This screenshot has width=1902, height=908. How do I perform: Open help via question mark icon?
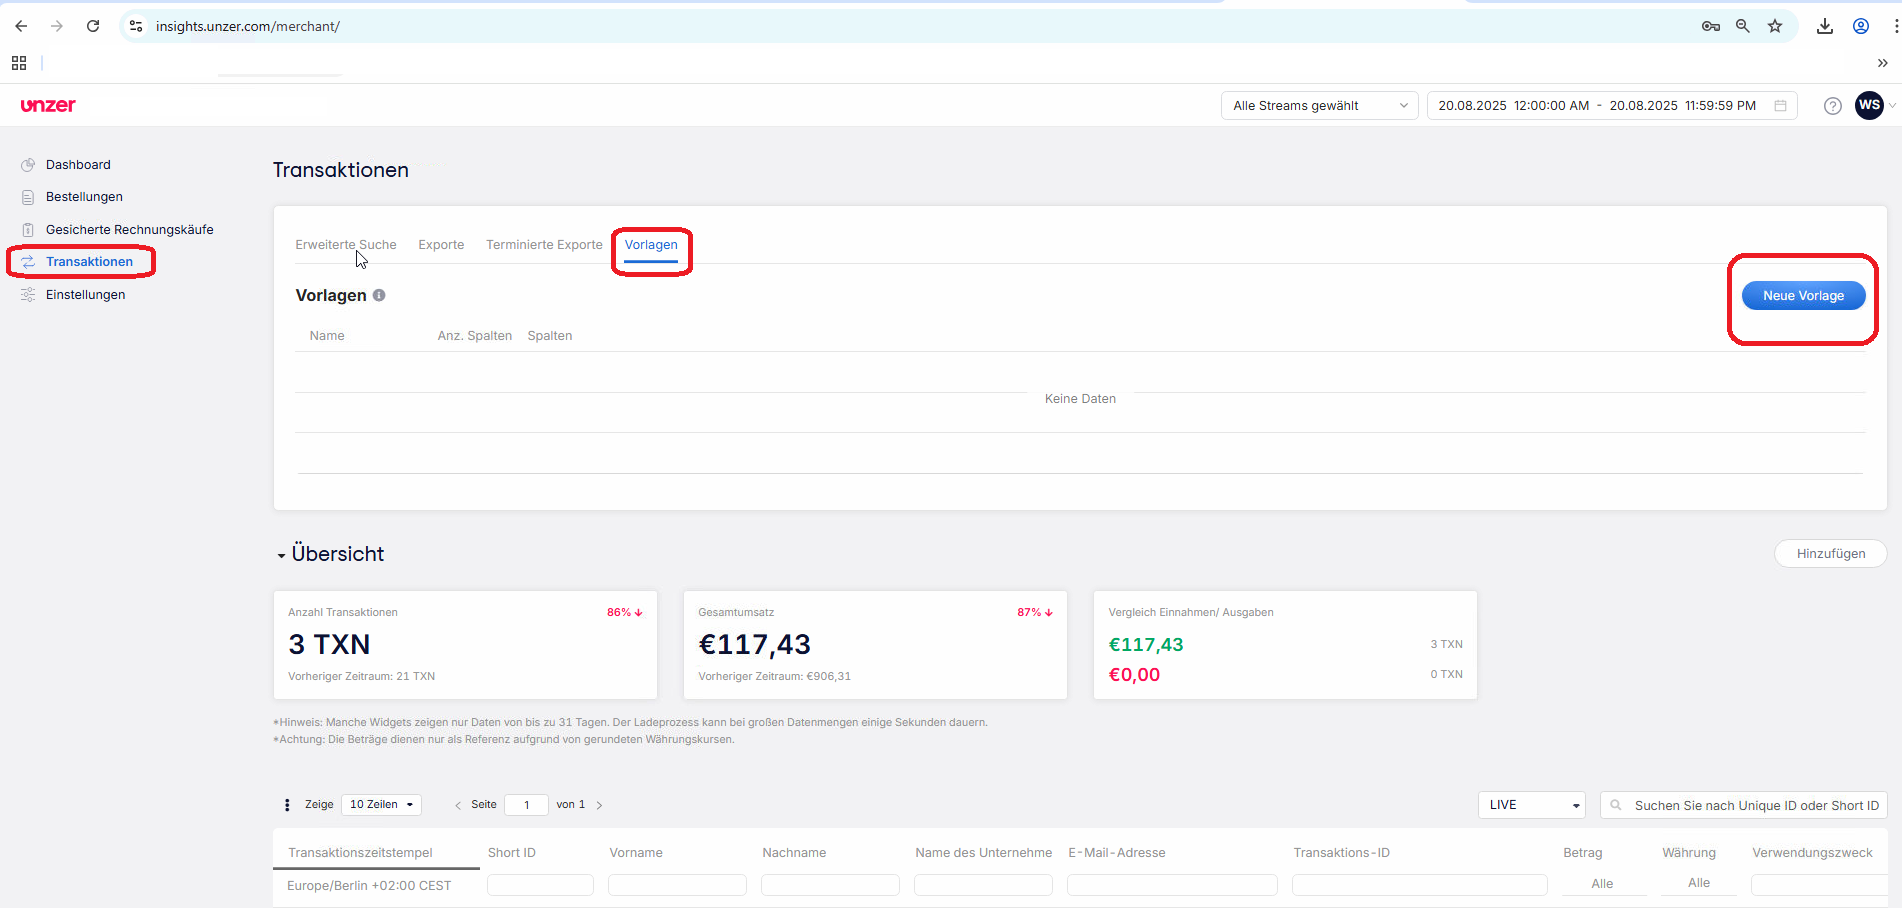tap(1832, 106)
